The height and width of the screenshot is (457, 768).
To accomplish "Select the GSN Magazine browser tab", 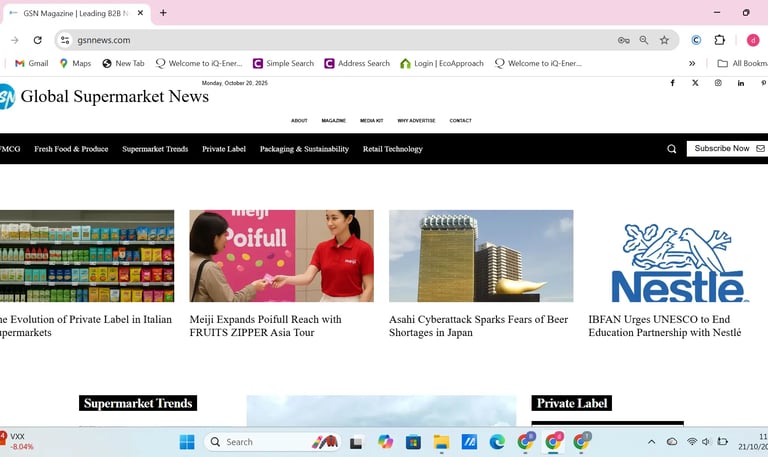I will (x=76, y=13).
